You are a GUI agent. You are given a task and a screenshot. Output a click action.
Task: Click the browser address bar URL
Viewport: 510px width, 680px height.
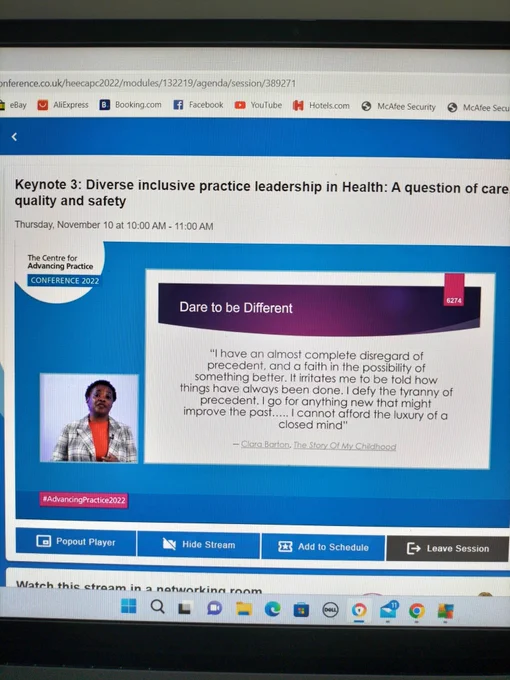[148, 83]
